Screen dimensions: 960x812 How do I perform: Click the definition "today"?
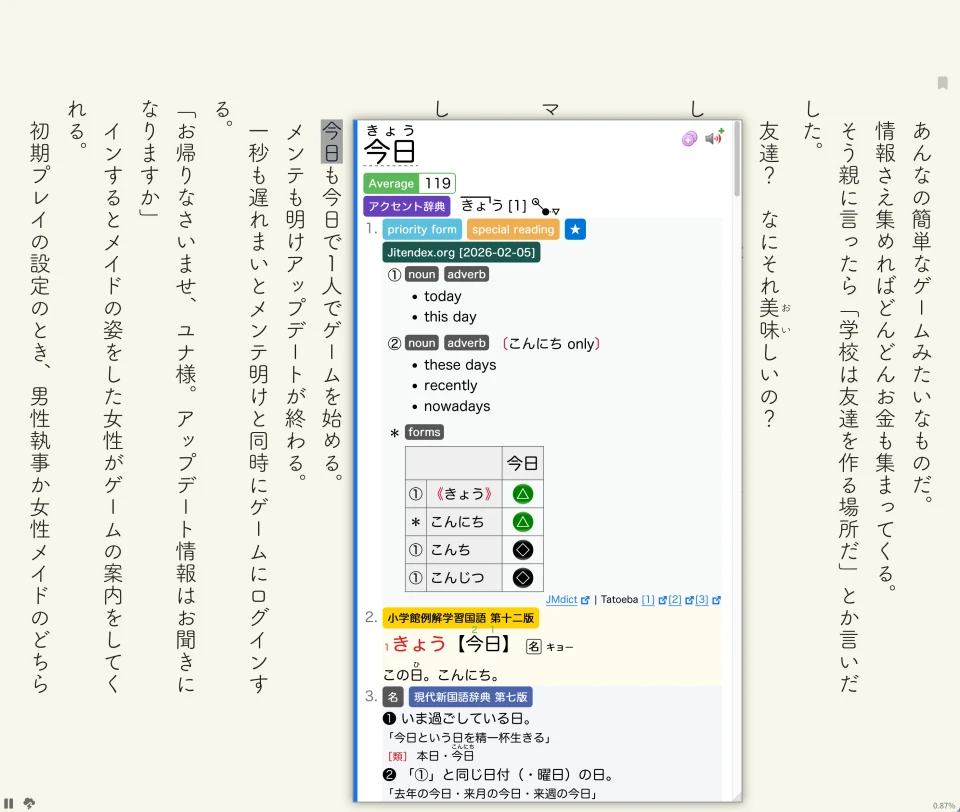click(443, 296)
